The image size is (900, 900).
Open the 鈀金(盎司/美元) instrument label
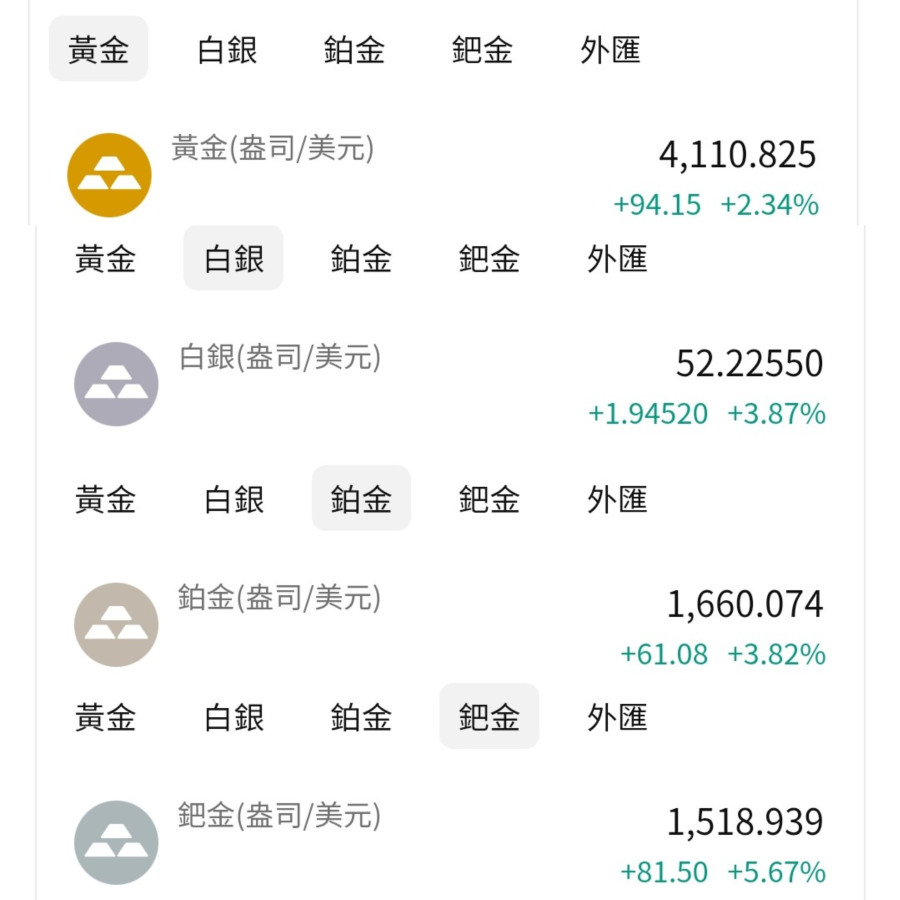click(280, 815)
